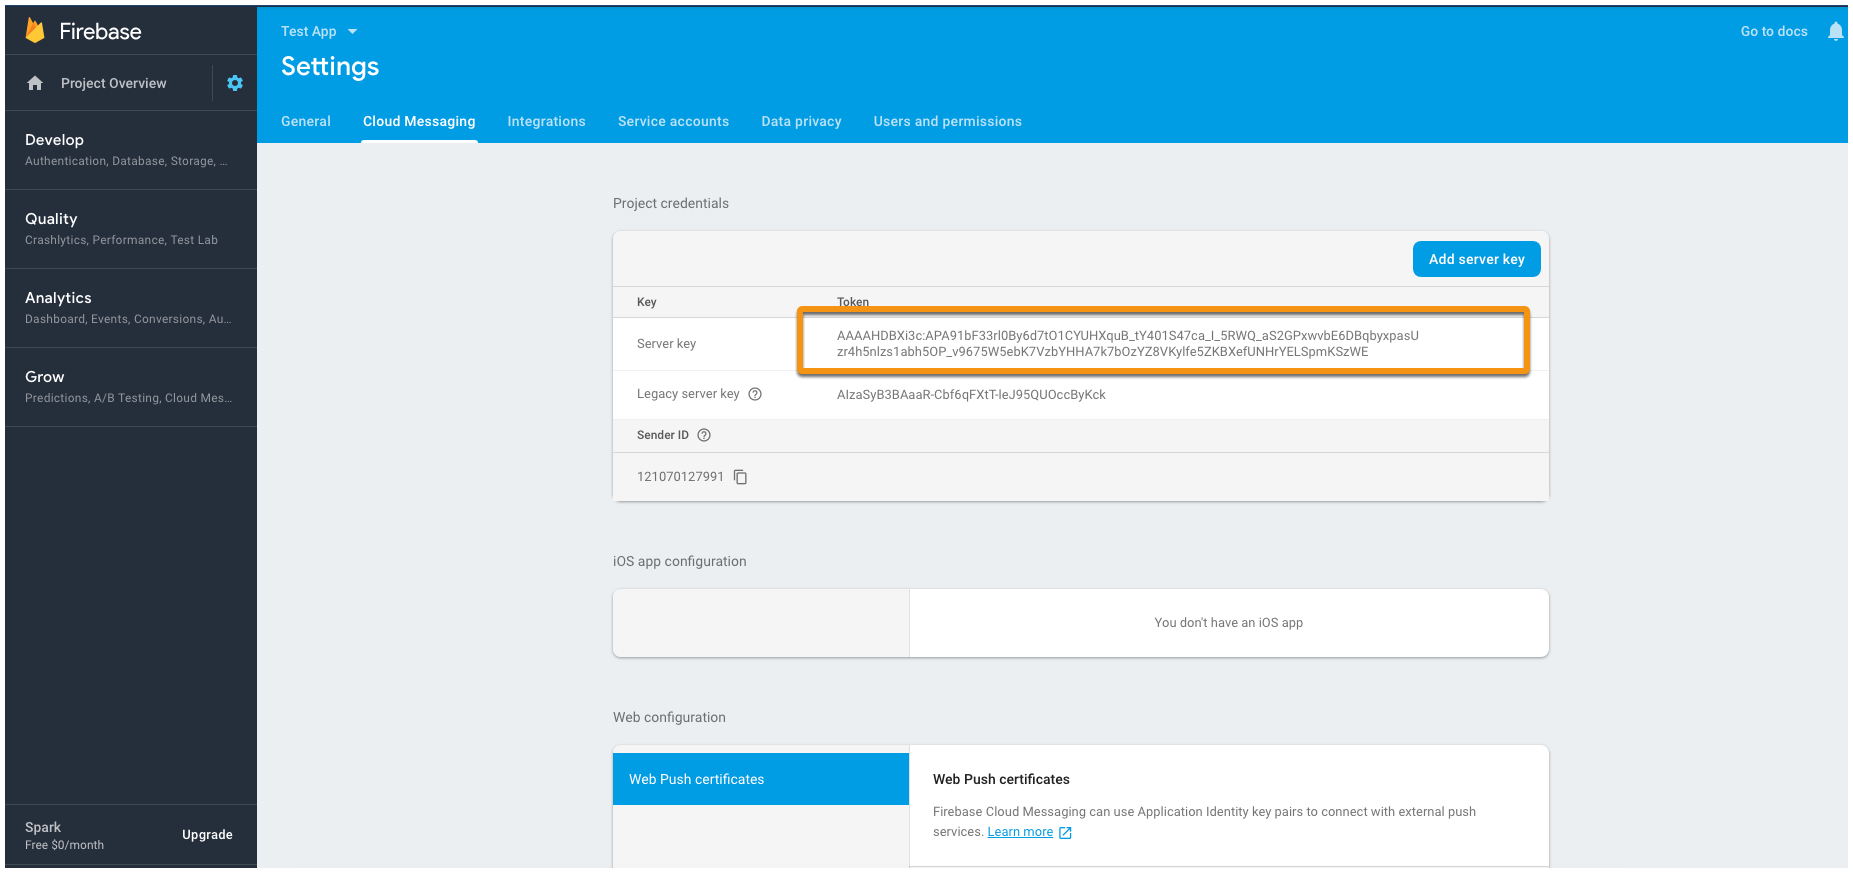Open the Data privacy tab

point(801,121)
